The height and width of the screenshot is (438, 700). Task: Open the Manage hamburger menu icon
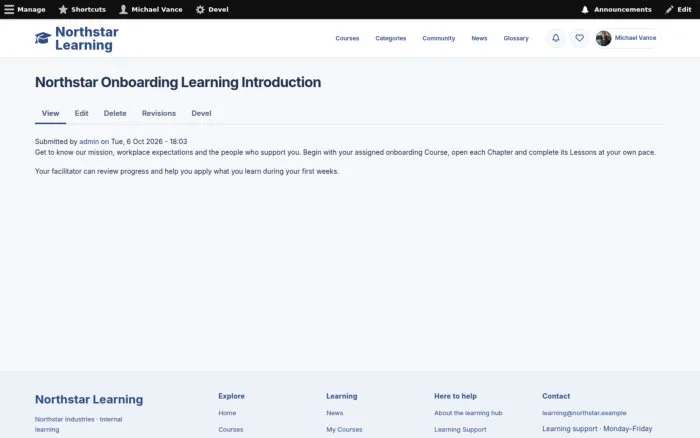[9, 9]
